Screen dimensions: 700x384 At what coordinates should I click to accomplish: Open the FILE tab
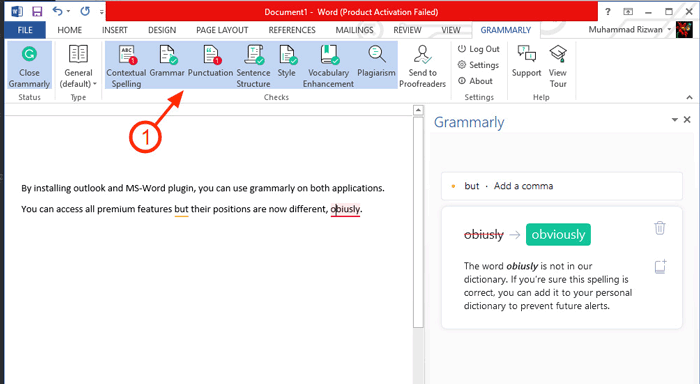pyautogui.click(x=25, y=30)
